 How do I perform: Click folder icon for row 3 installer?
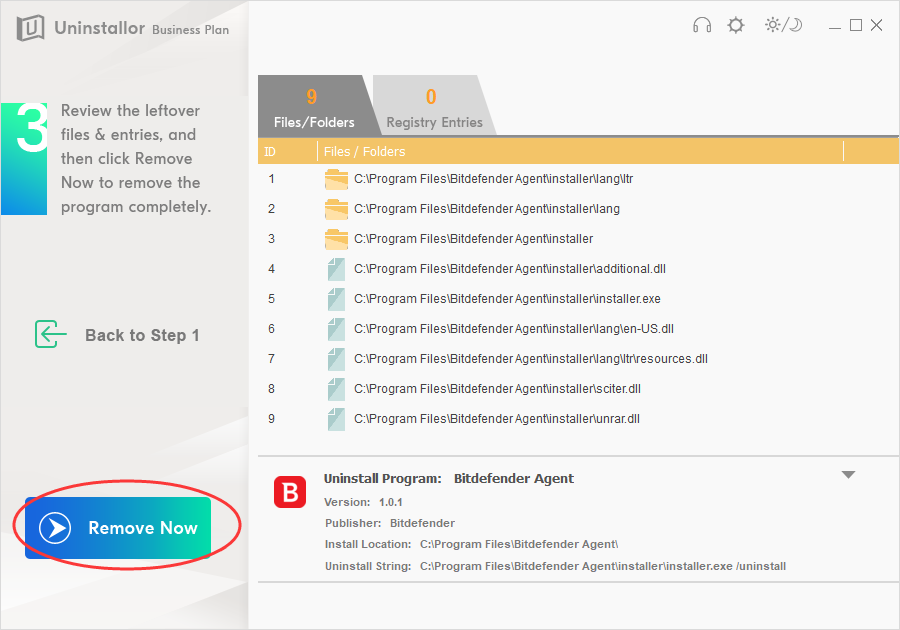336,239
